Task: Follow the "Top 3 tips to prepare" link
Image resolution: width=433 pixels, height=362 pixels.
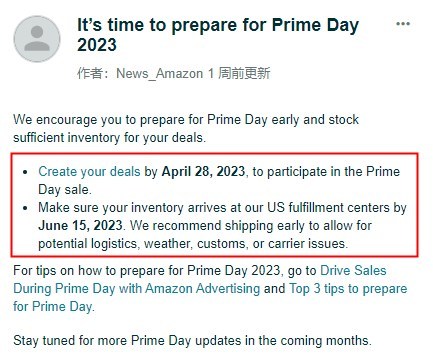Action: pyautogui.click(x=348, y=288)
